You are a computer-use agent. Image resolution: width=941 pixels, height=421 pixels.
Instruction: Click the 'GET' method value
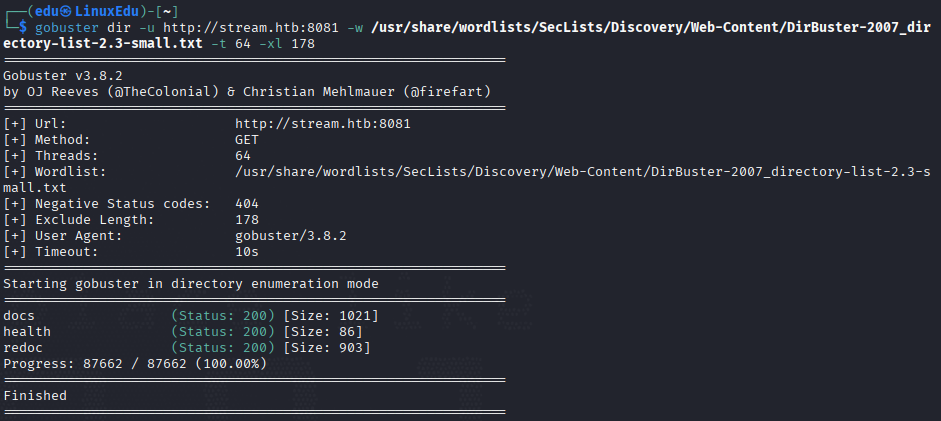[x=247, y=140]
